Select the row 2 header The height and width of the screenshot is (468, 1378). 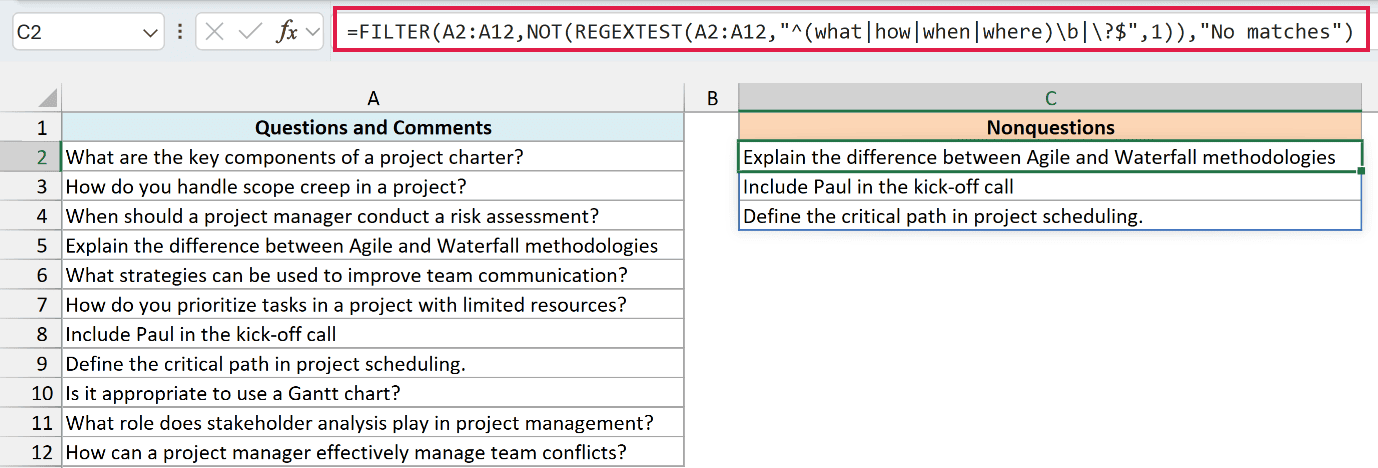(31, 157)
